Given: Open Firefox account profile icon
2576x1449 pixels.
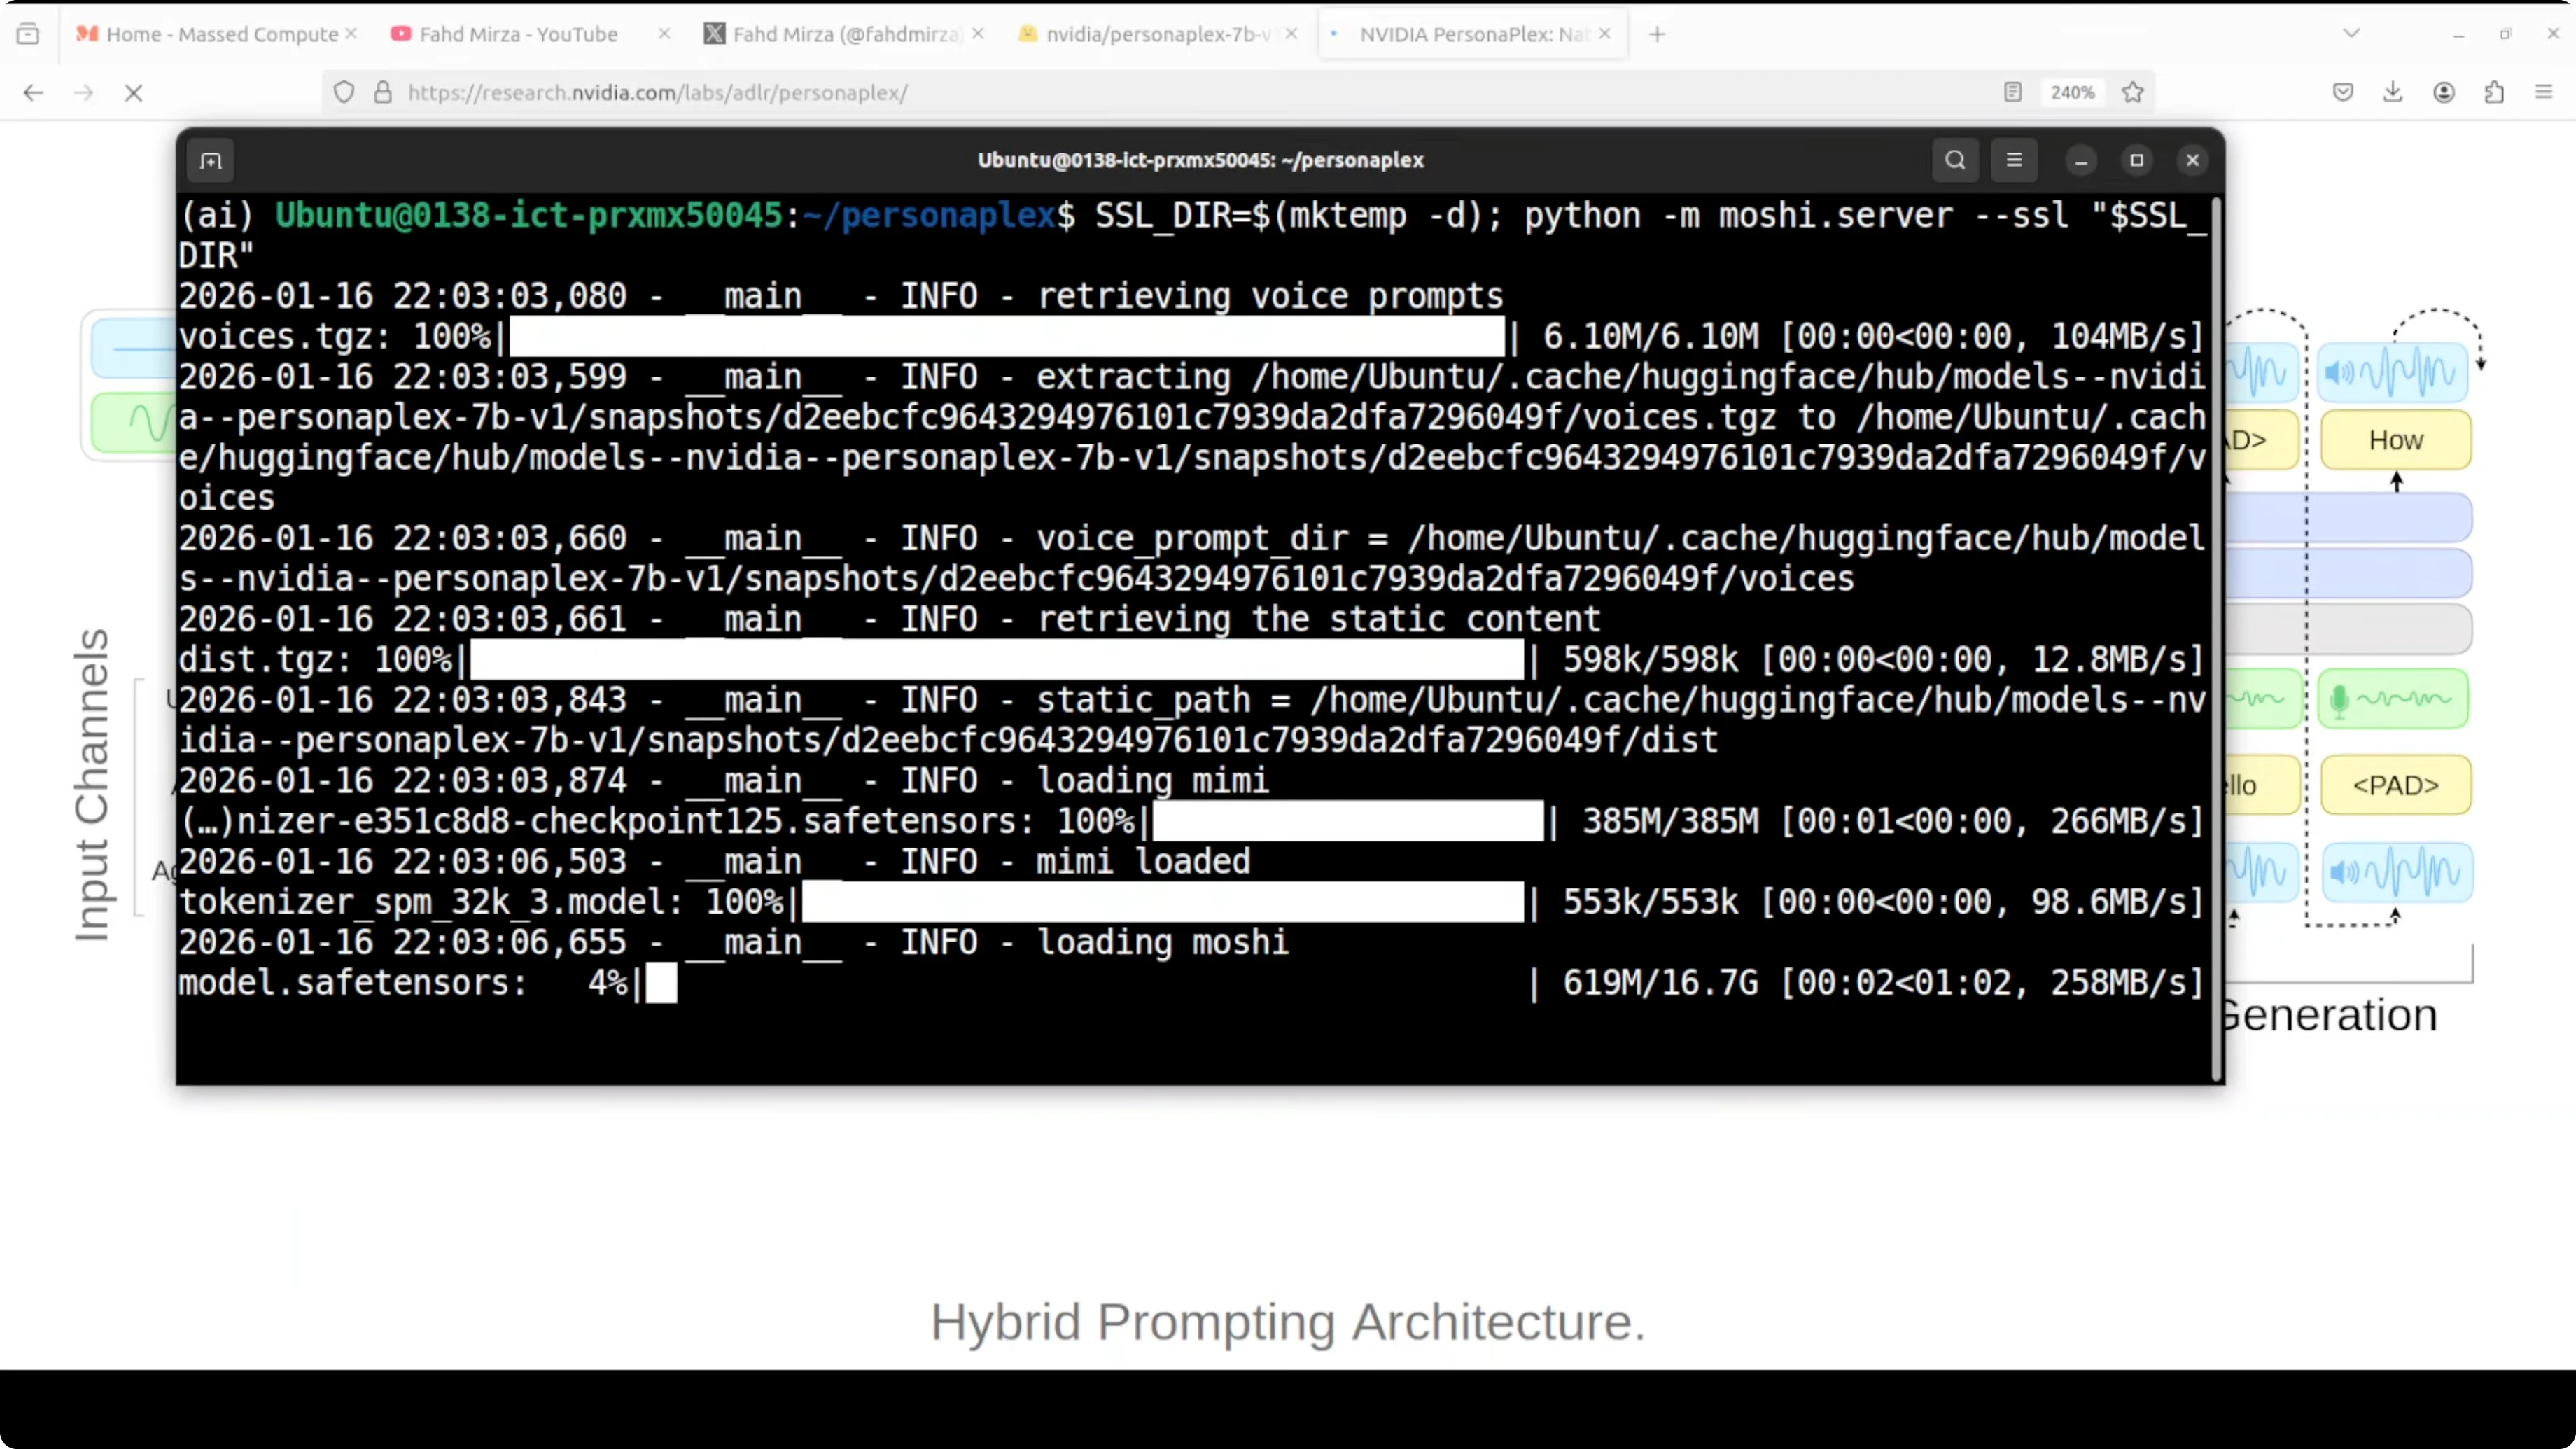Looking at the screenshot, I should 2444,93.
